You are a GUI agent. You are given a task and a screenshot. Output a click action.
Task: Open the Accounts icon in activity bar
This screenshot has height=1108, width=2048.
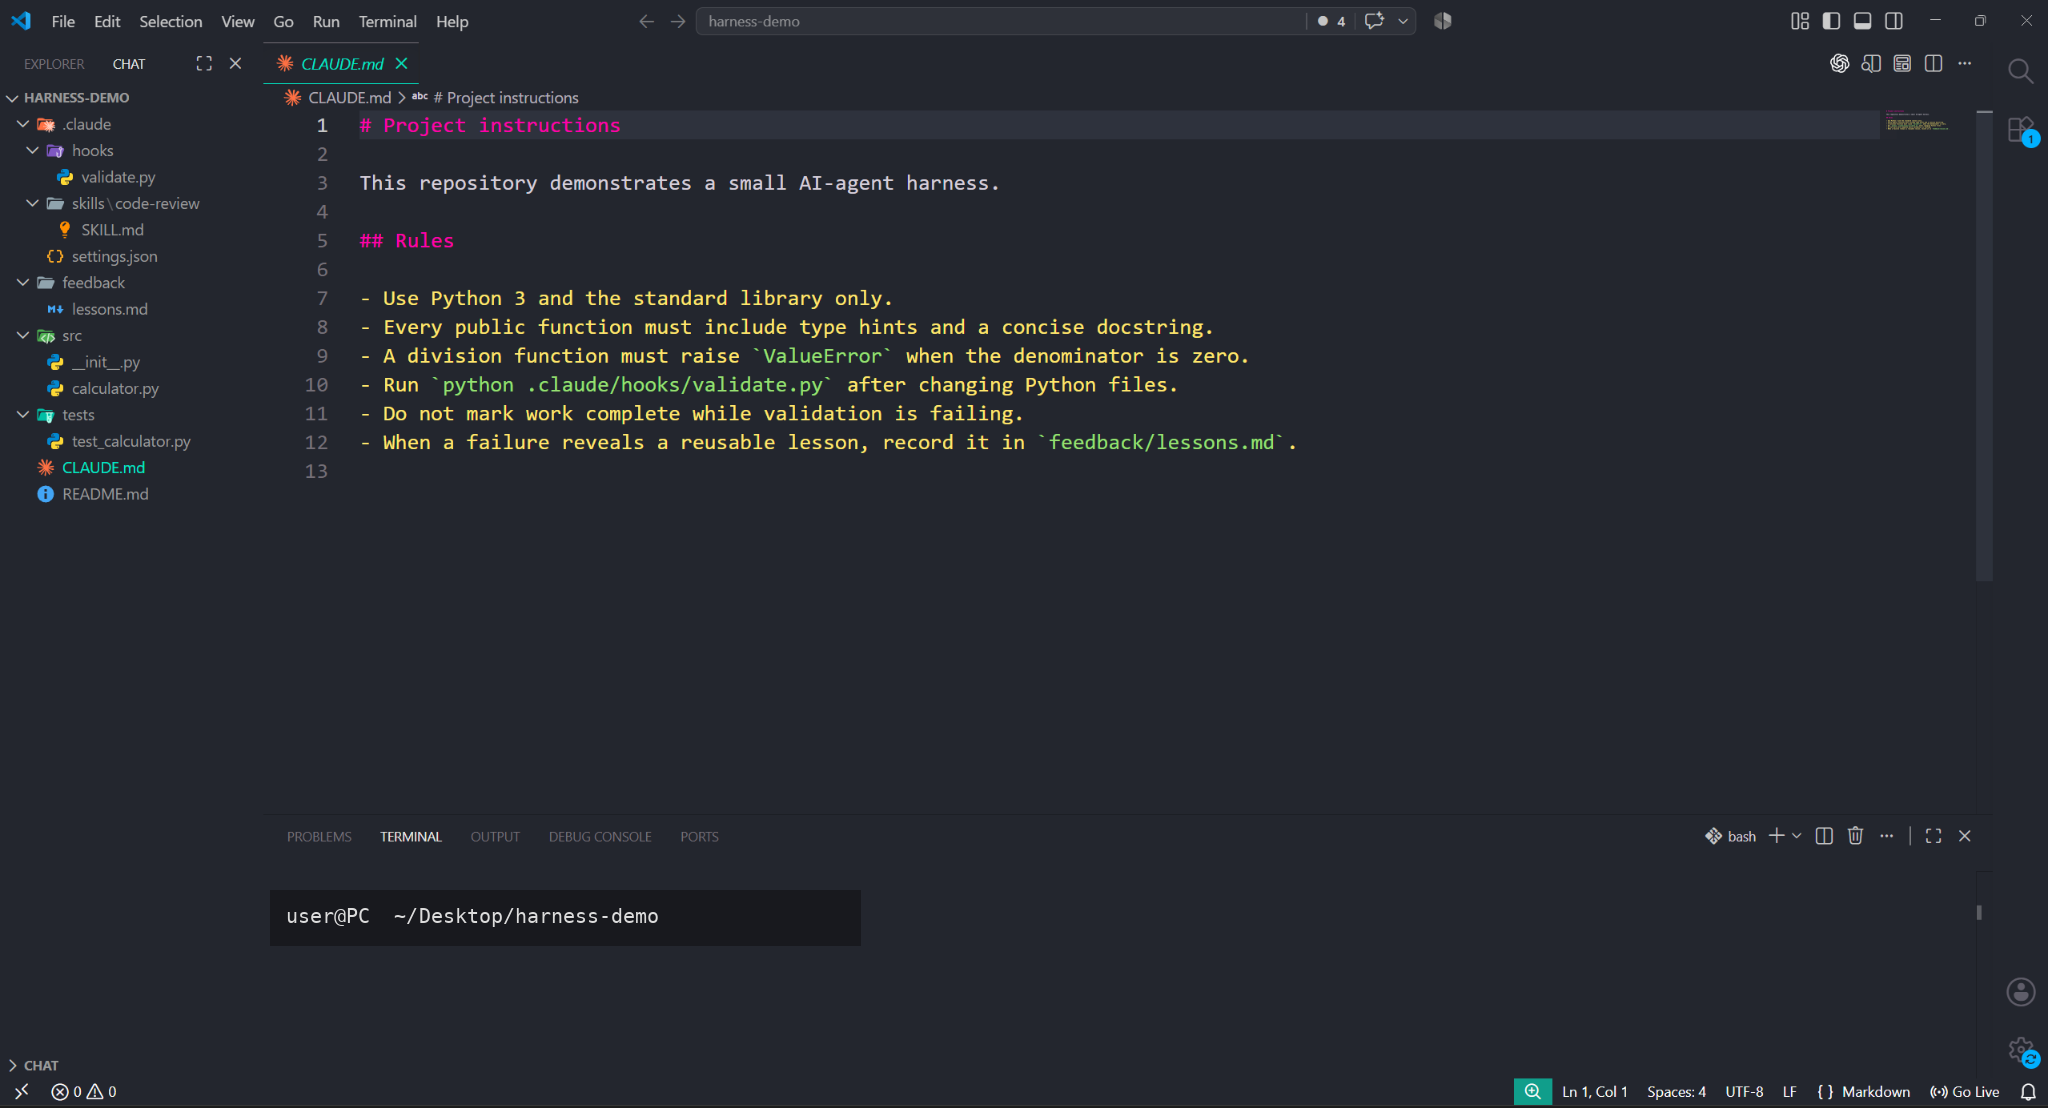pyautogui.click(x=2021, y=991)
